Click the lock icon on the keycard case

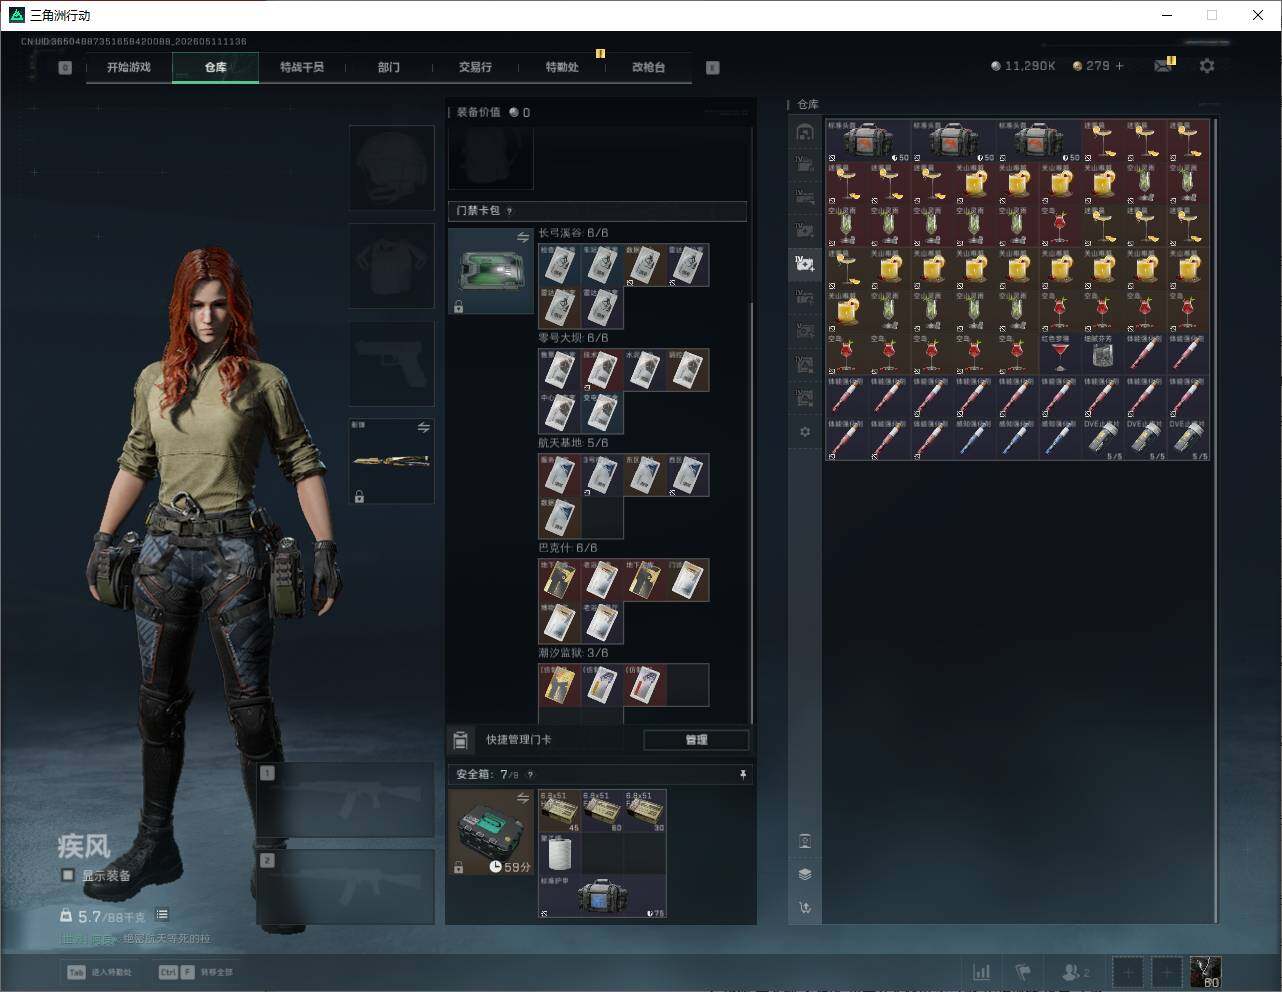click(458, 307)
